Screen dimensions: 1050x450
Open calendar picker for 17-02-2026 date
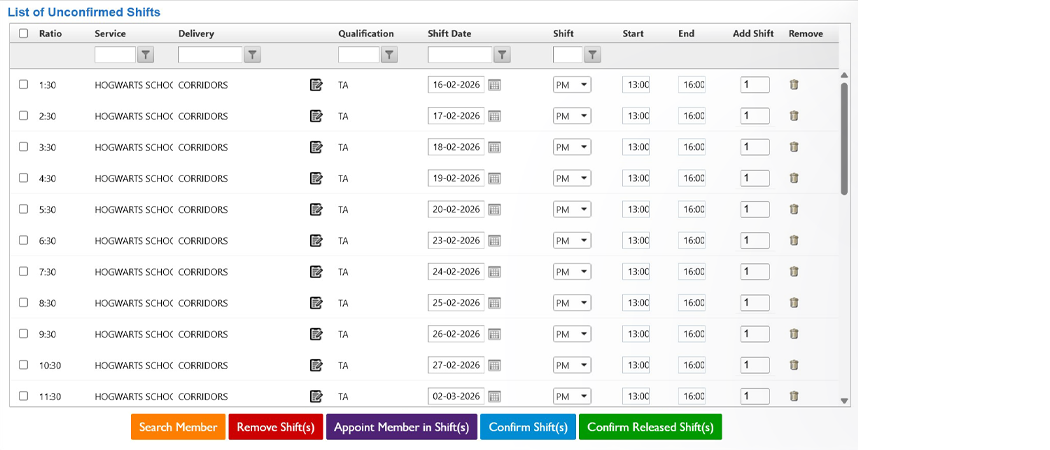pyautogui.click(x=494, y=116)
